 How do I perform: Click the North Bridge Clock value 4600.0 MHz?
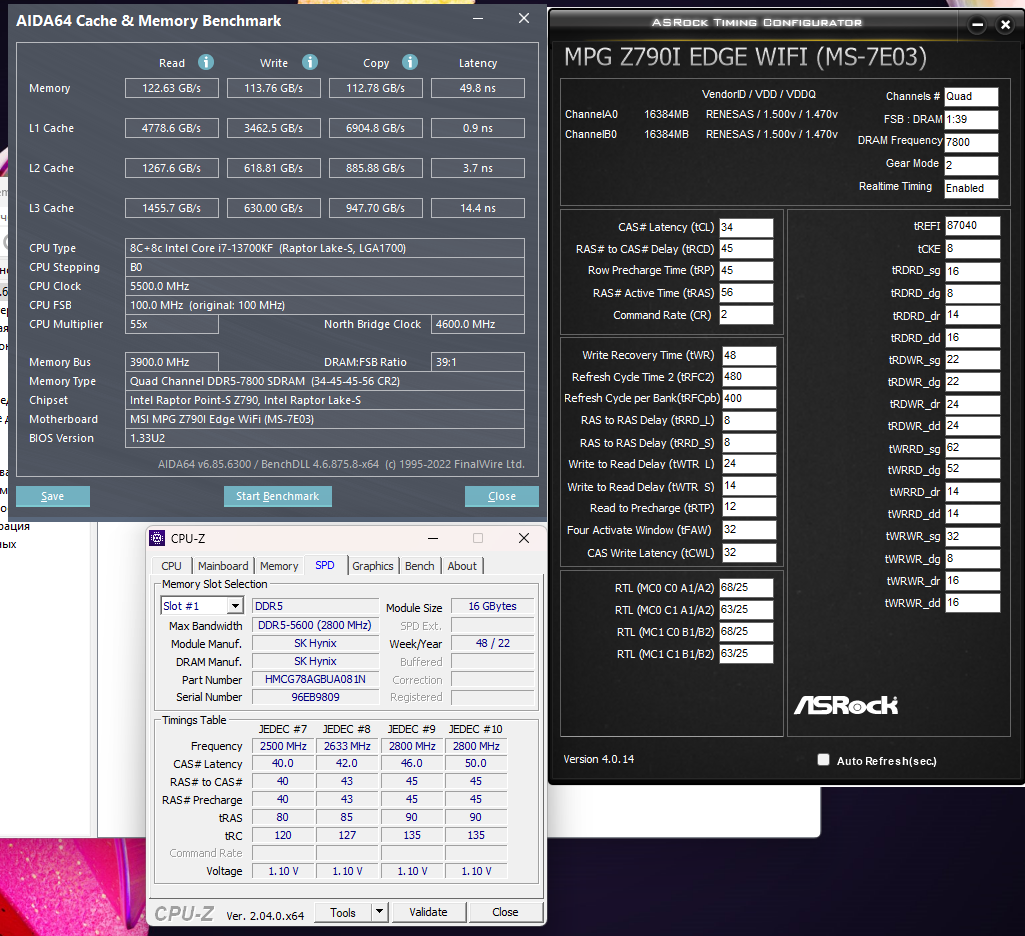478,324
